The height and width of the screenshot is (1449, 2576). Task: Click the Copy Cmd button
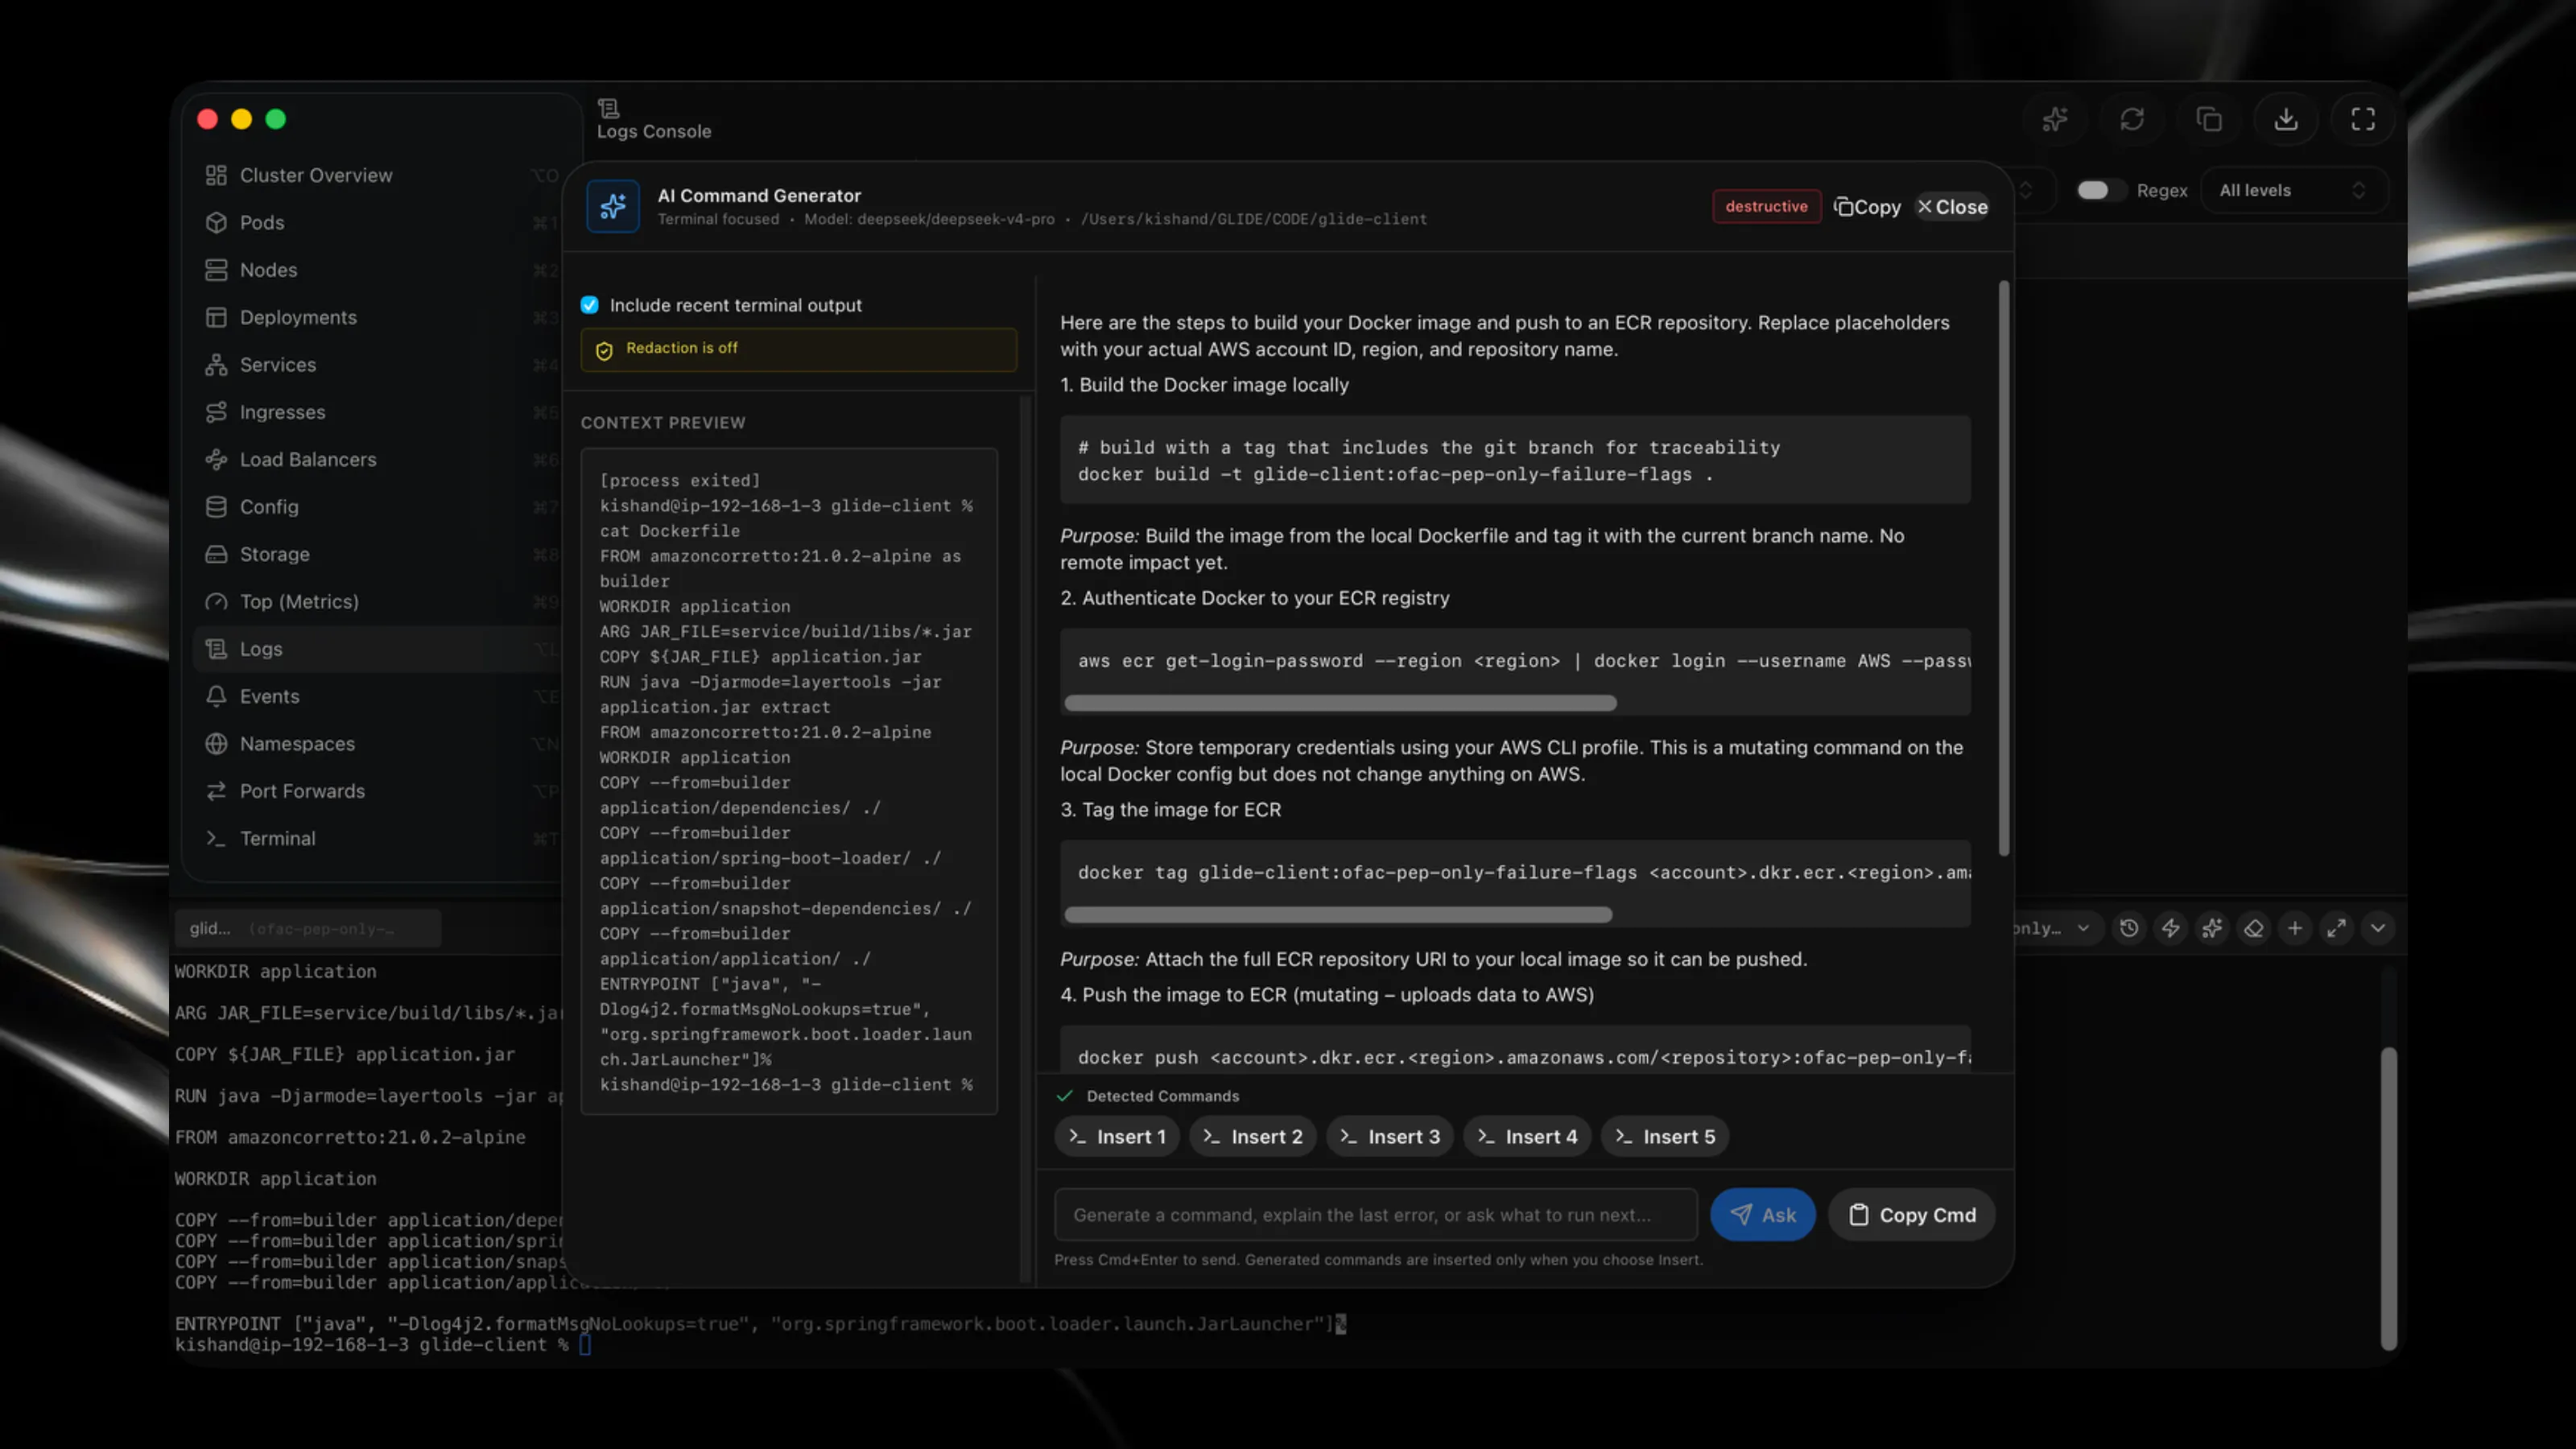pyautogui.click(x=1912, y=1215)
